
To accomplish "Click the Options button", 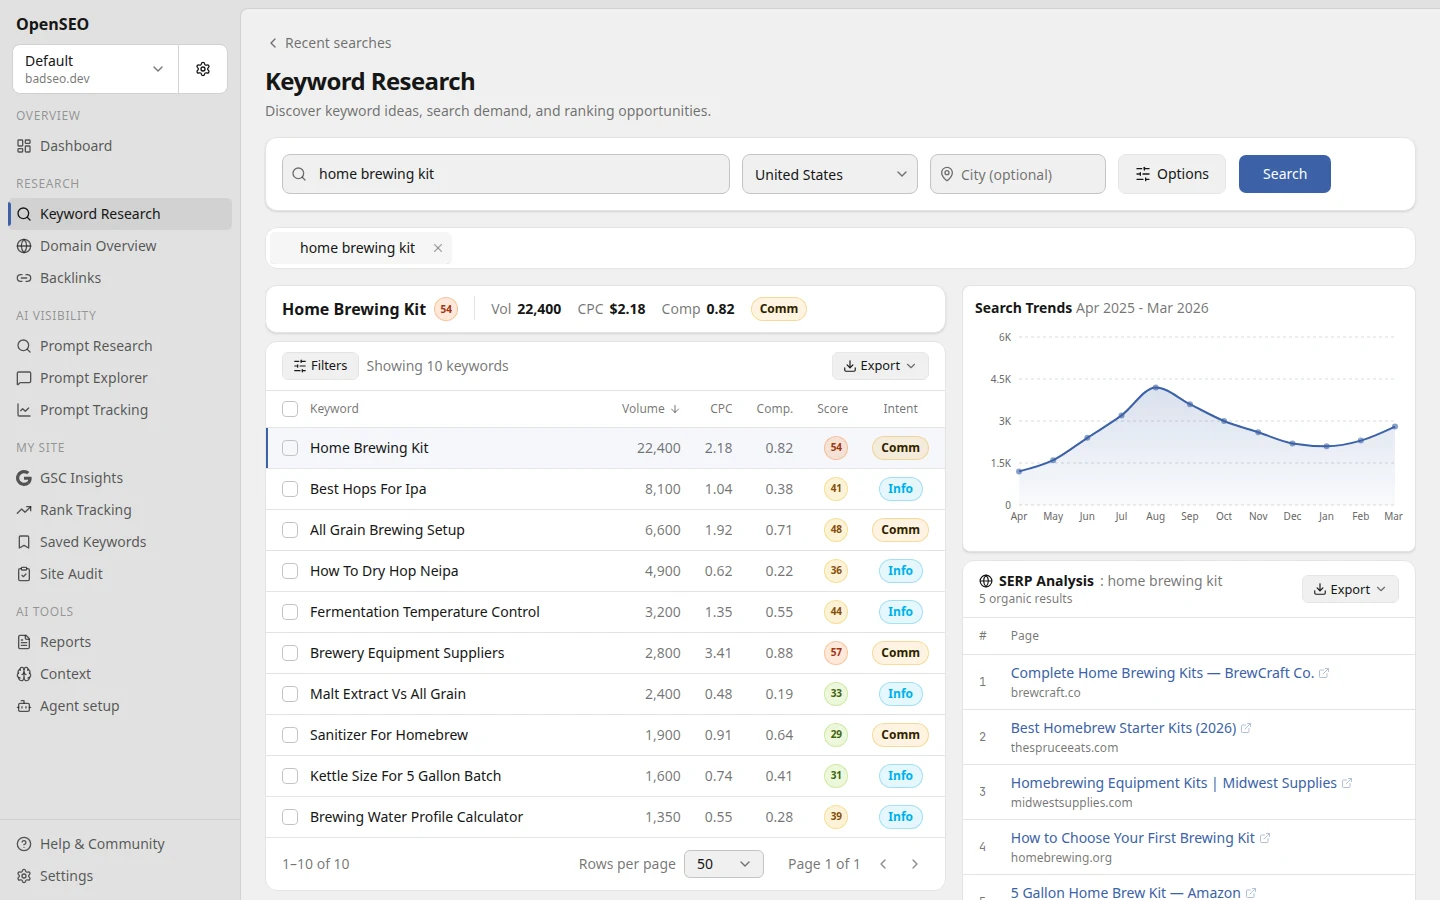I will click(x=1172, y=174).
